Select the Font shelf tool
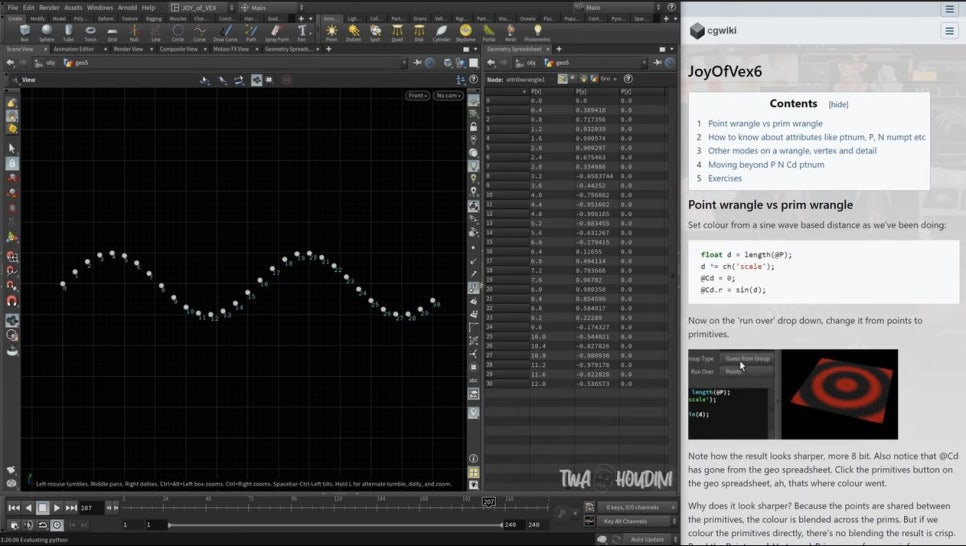Screen dimensions: 966x546 point(302,33)
